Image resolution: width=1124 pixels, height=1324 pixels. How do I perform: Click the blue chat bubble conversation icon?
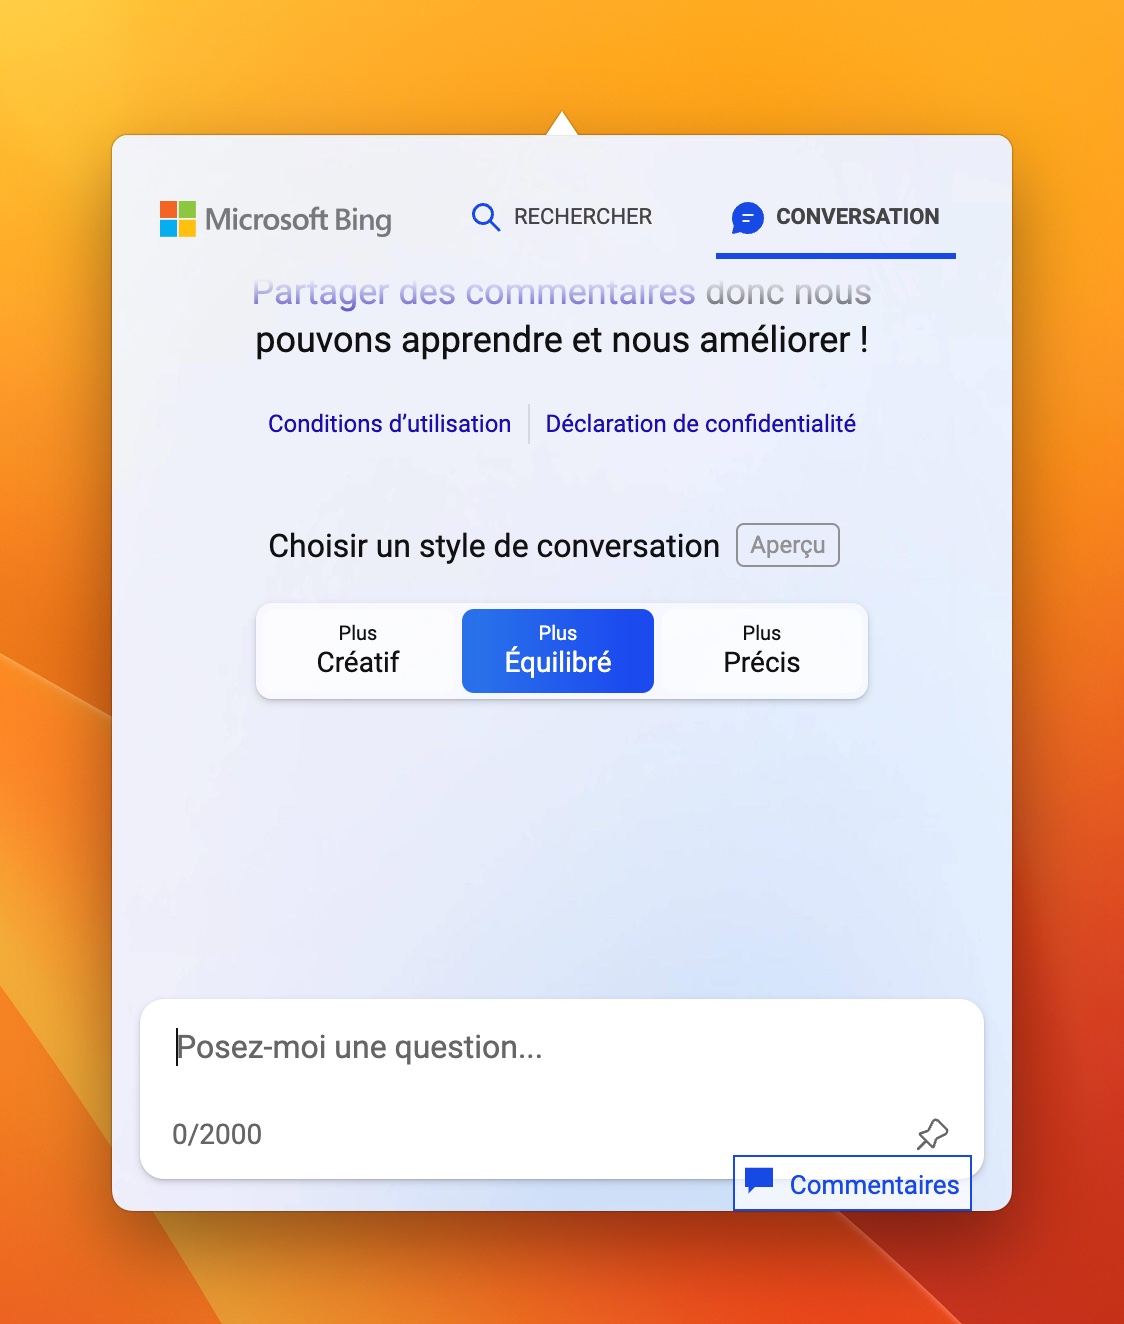(x=747, y=217)
